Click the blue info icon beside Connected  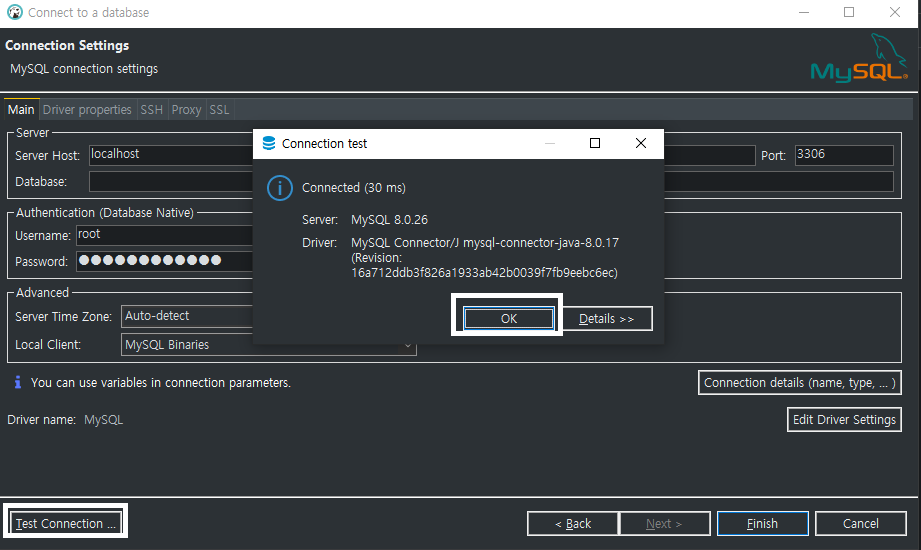click(280, 188)
